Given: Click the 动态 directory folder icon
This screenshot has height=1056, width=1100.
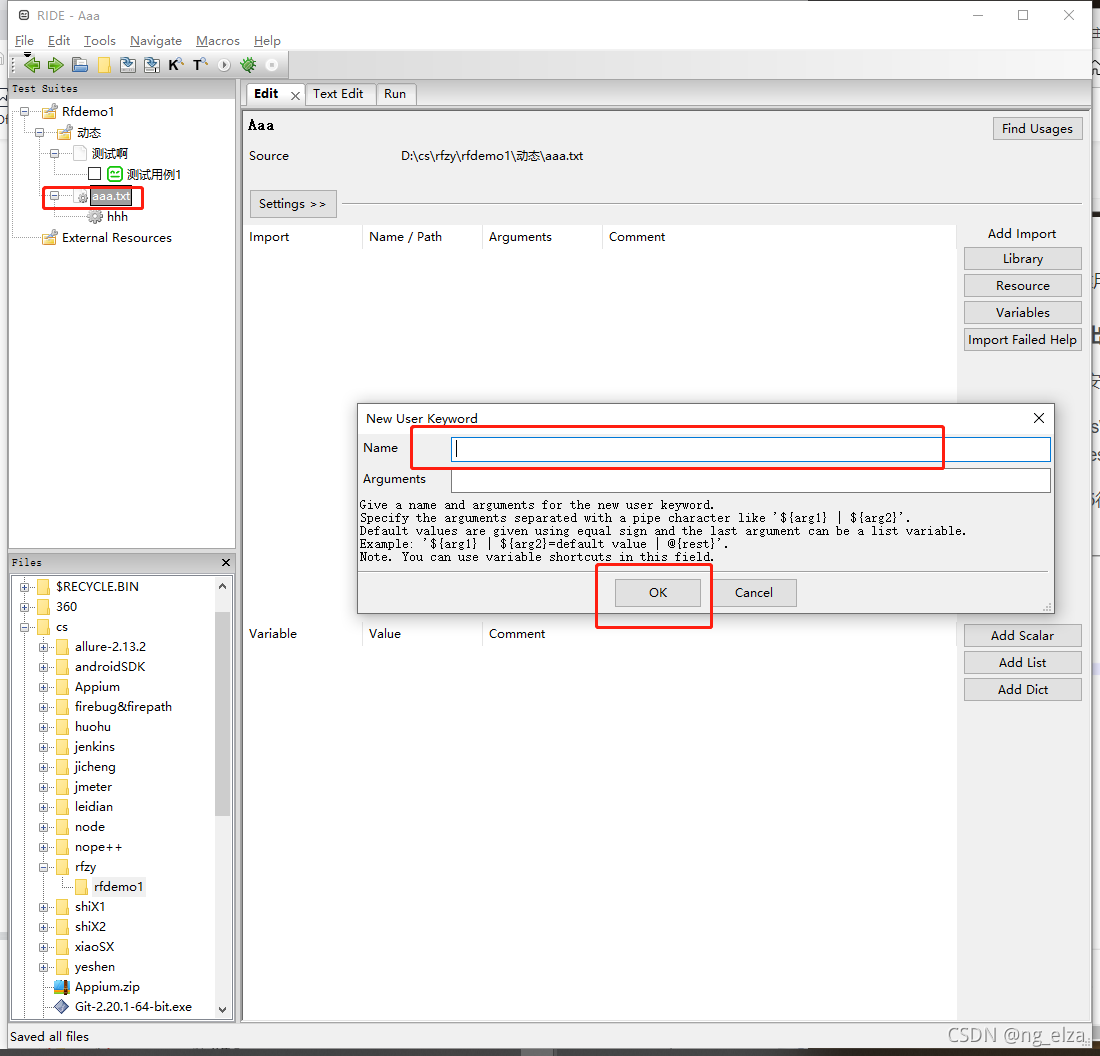Looking at the screenshot, I should [x=65, y=133].
